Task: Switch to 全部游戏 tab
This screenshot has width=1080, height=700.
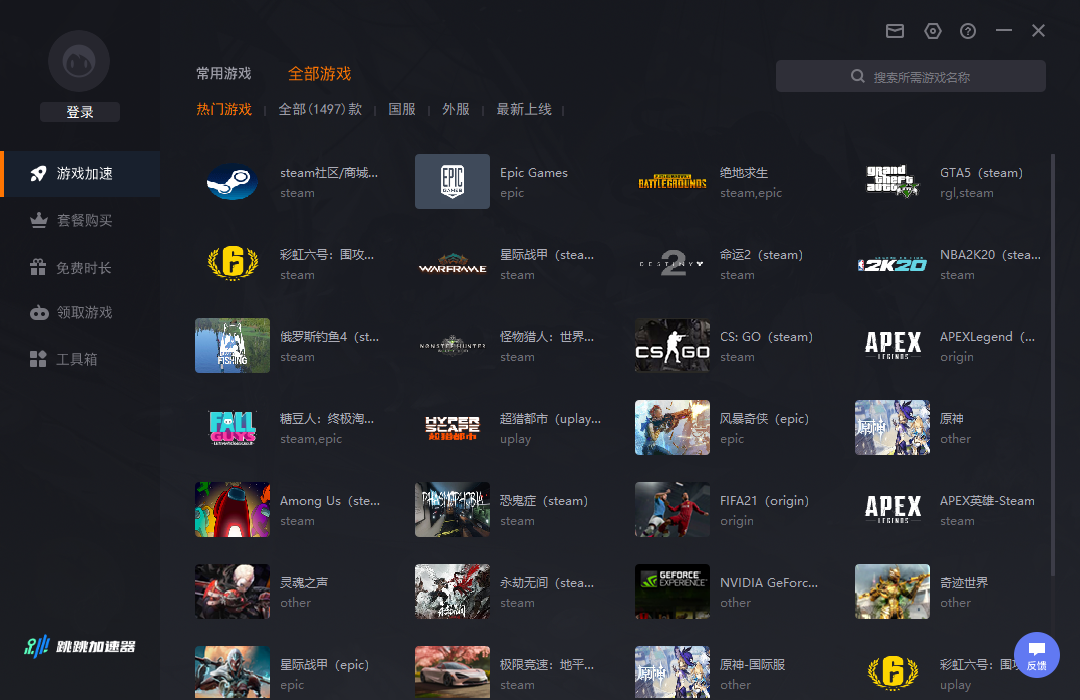Action: point(319,74)
